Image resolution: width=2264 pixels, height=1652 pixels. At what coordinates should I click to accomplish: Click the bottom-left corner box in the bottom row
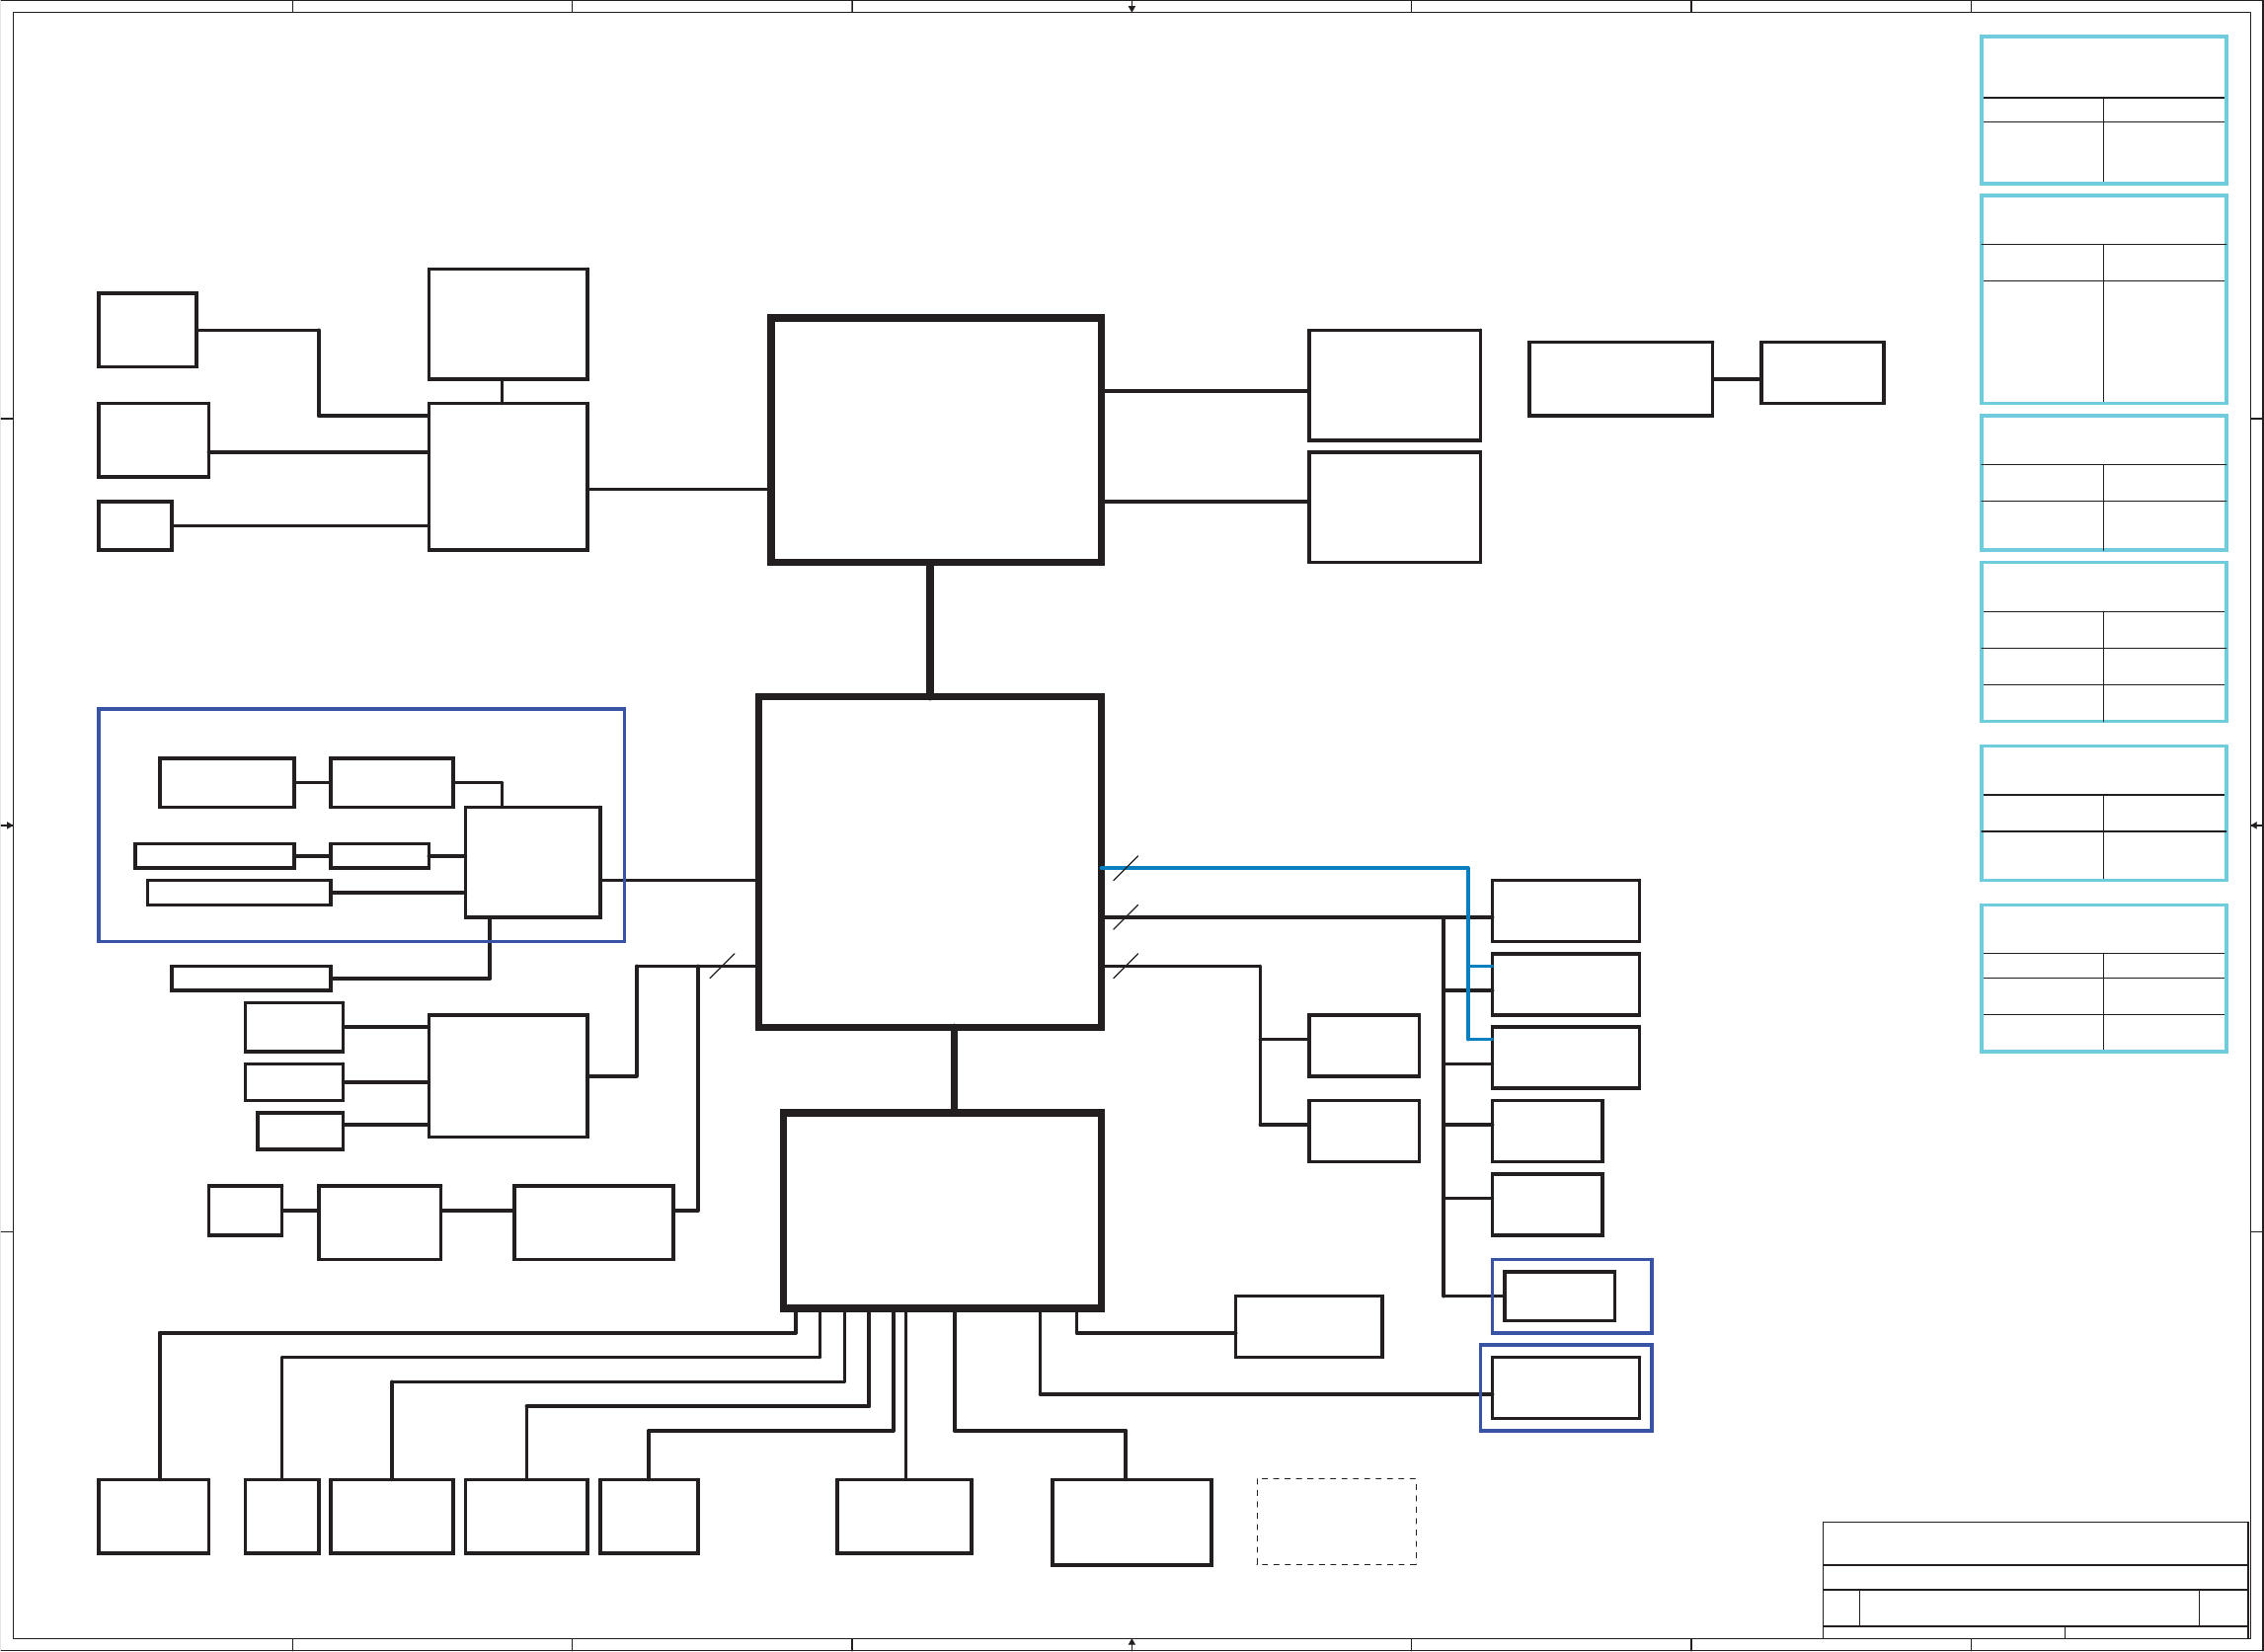tap(153, 1516)
